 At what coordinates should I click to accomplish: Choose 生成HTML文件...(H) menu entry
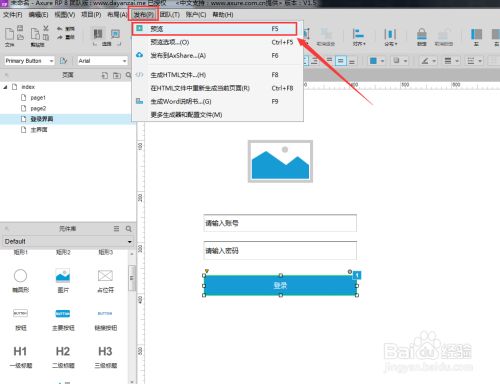click(x=218, y=75)
